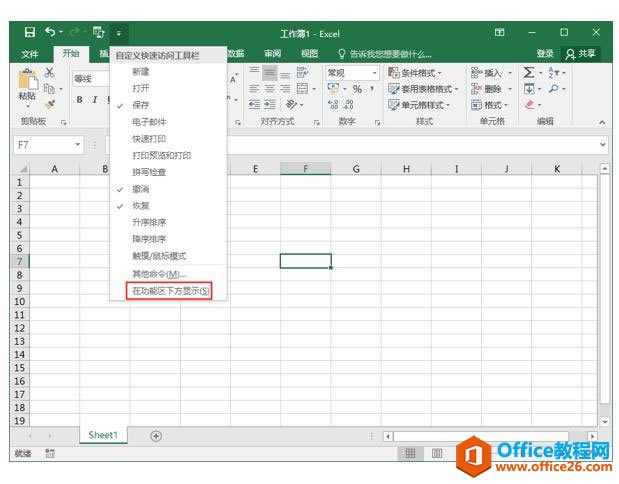This screenshot has height=484, width=619.
Task: Click the bottom align icon
Action: [x=285, y=73]
